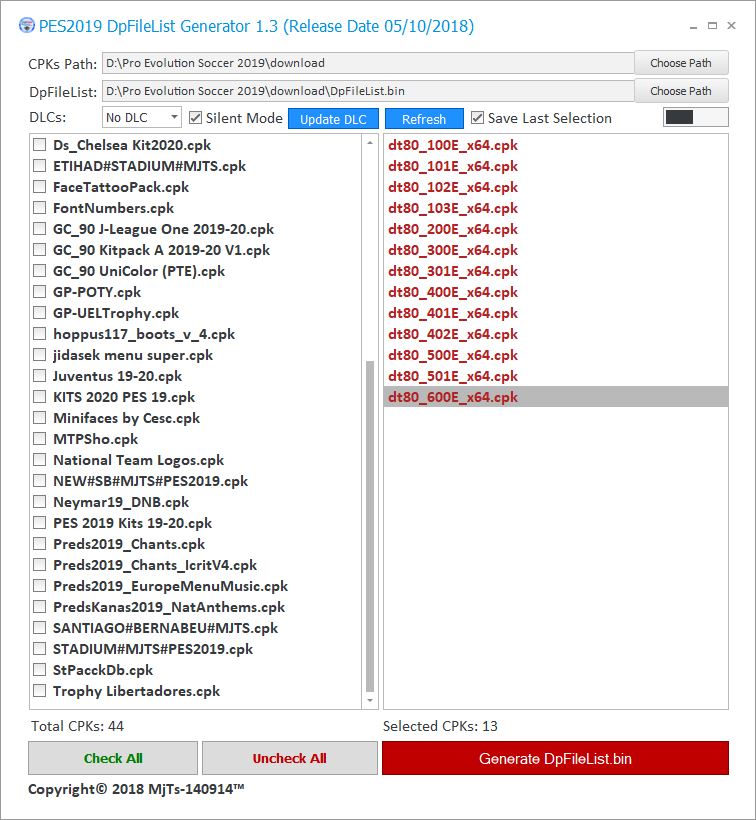The width and height of the screenshot is (756, 820).
Task: Click scroll up arrow of CPK list
Action: (370, 143)
